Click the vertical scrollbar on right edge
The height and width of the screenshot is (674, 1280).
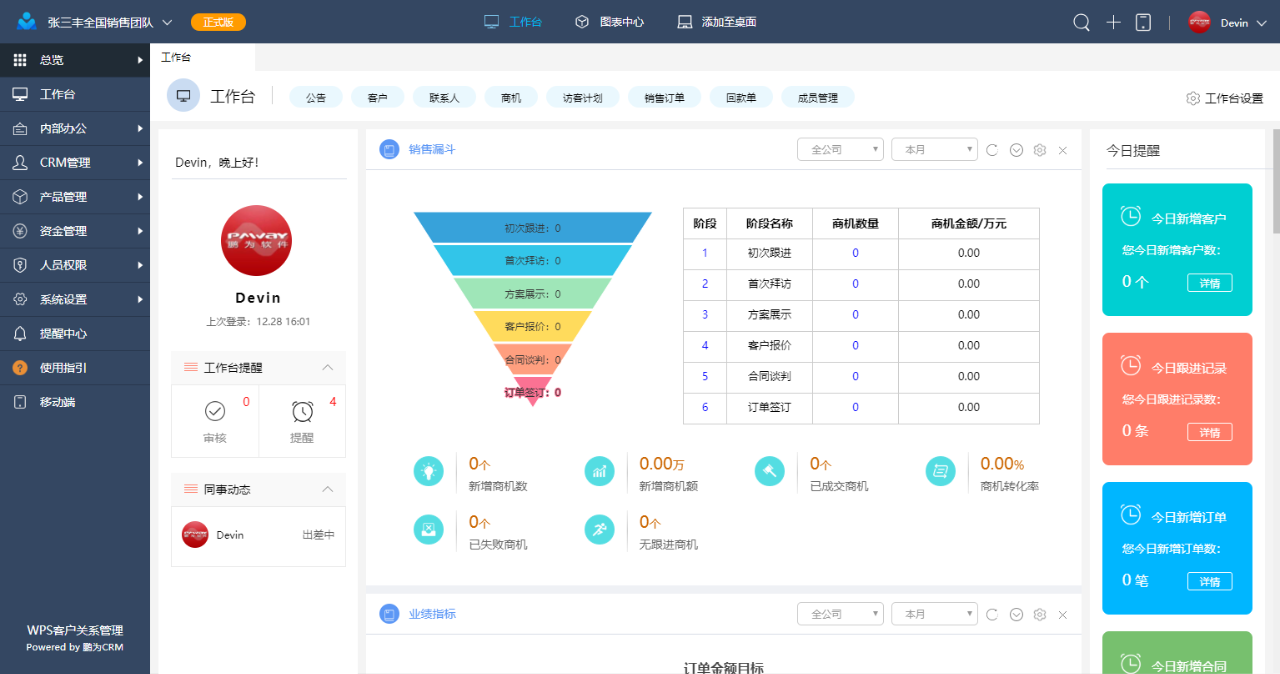pos(1275,180)
